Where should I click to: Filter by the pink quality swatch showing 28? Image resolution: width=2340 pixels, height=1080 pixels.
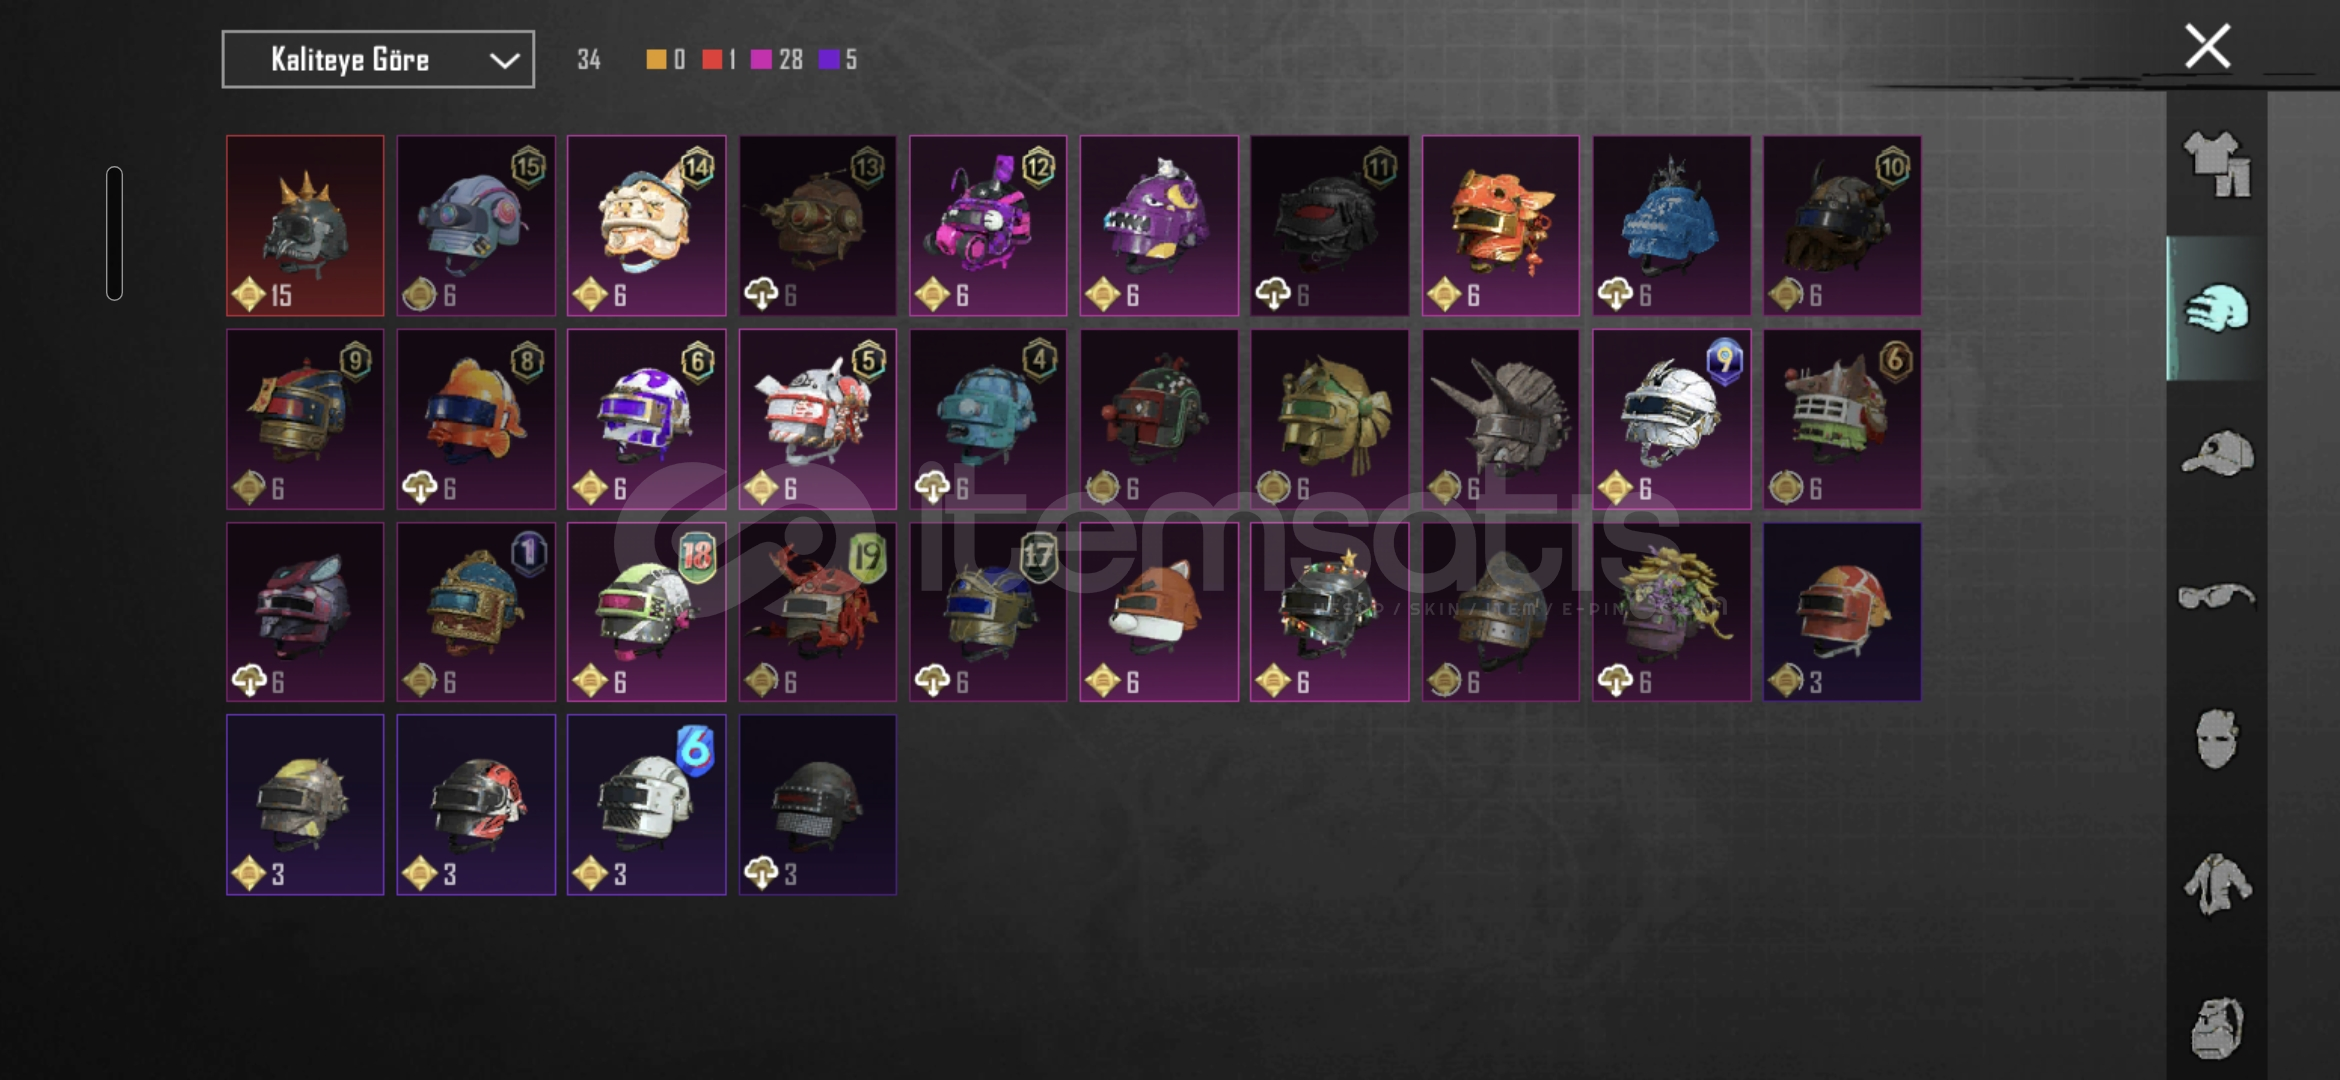(761, 60)
